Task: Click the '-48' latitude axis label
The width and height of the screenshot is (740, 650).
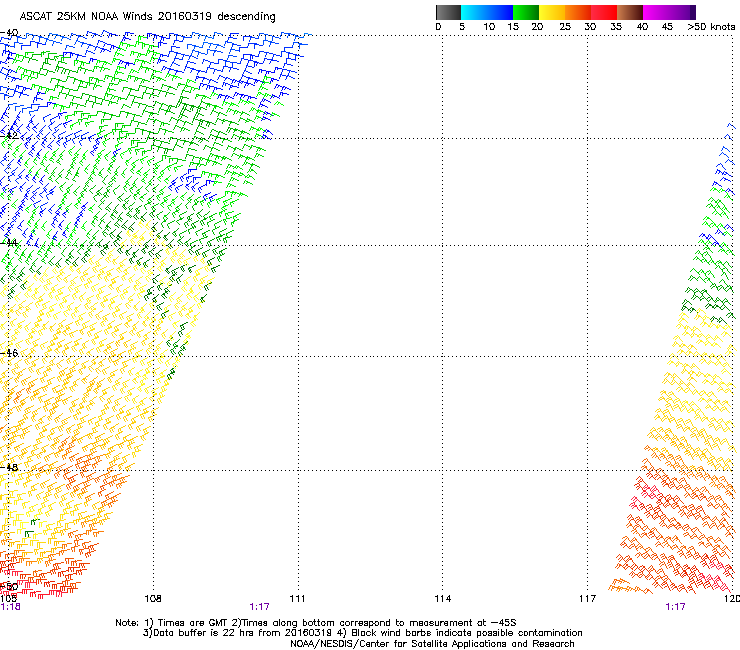Action: click(x=9, y=467)
